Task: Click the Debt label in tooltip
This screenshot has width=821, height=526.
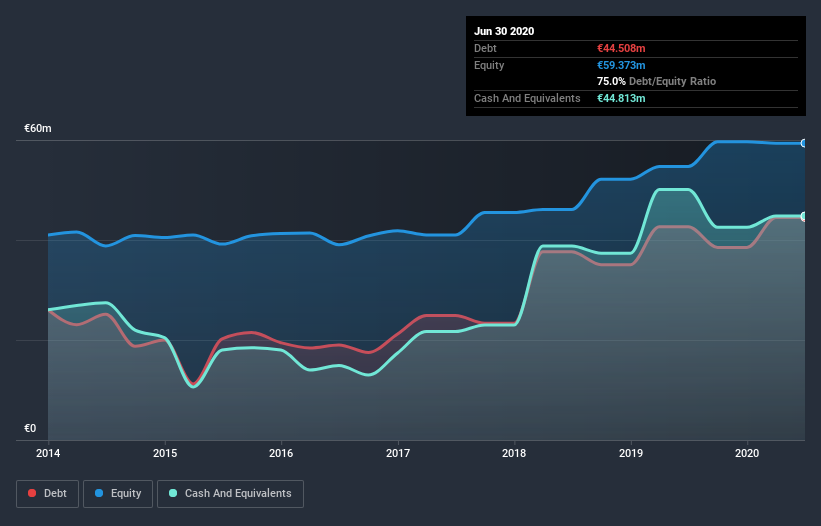Action: [x=485, y=48]
